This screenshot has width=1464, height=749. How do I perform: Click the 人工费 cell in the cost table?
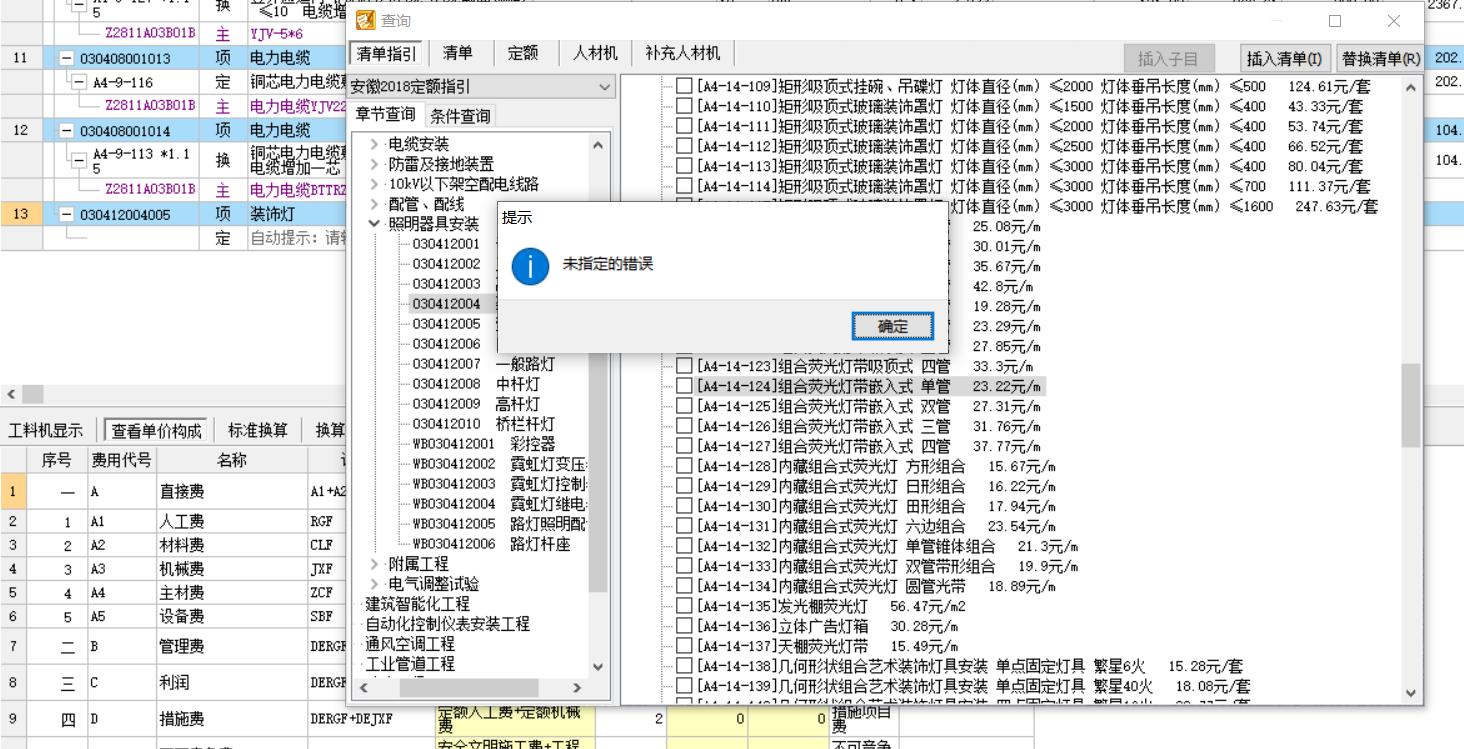[x=231, y=522]
